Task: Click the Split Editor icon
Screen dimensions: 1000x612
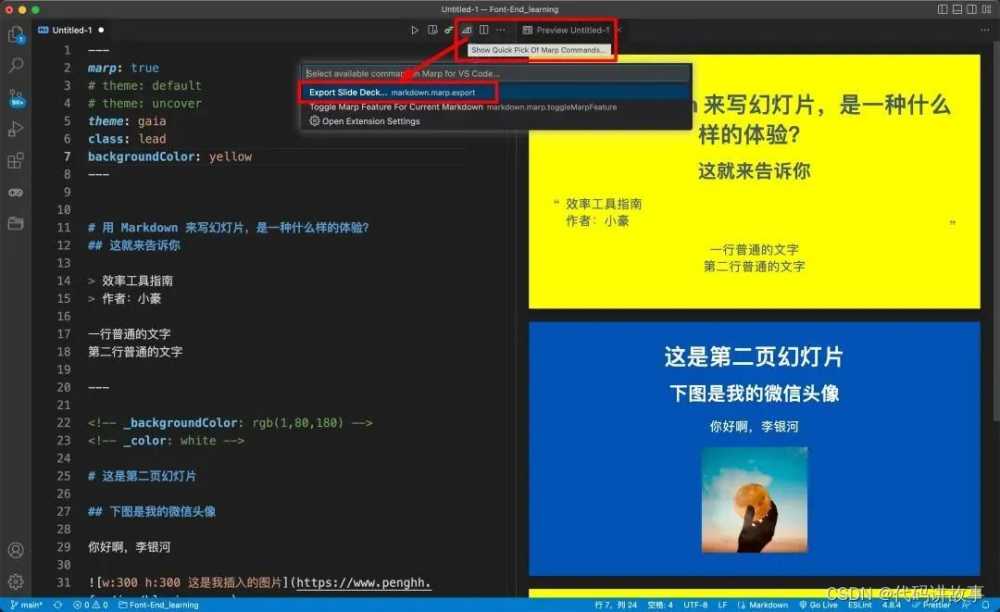Action: tap(483, 30)
